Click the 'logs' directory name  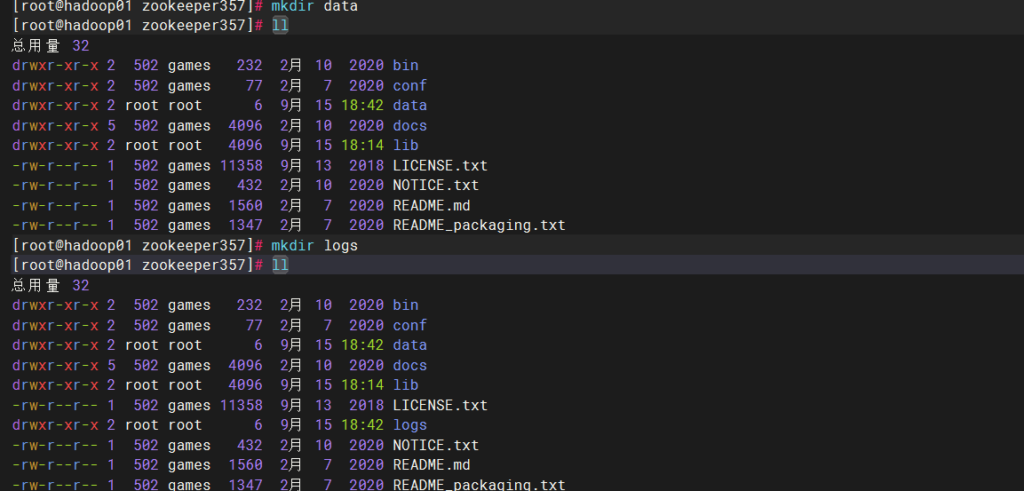pyautogui.click(x=409, y=425)
